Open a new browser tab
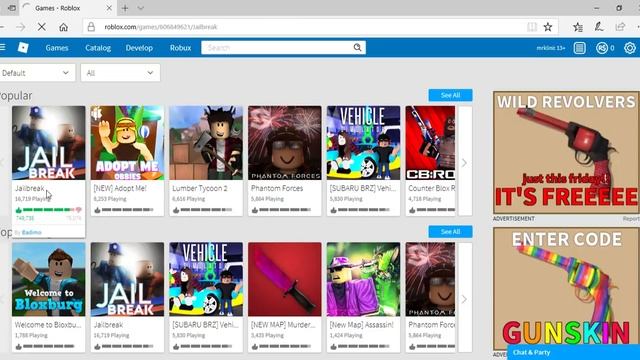Viewport: 640px width, 360px height. tap(125, 8)
